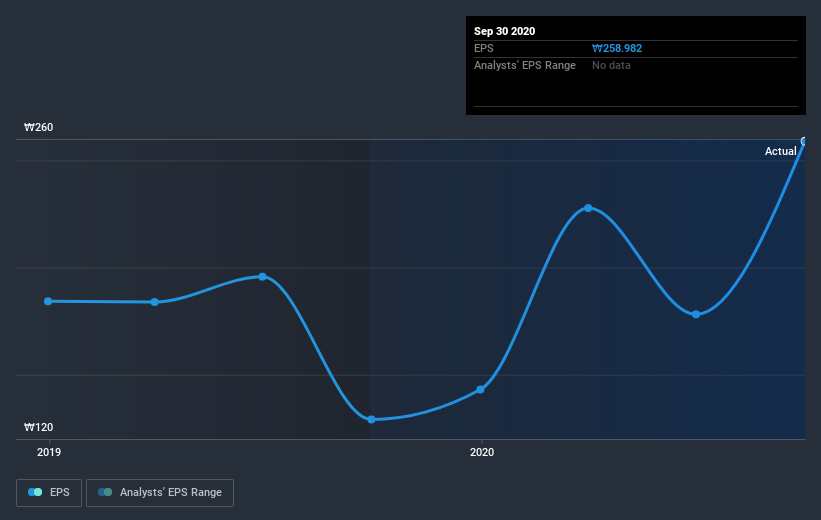Click the 2020 x-axis label
Image resolution: width=821 pixels, height=520 pixels.
482,452
